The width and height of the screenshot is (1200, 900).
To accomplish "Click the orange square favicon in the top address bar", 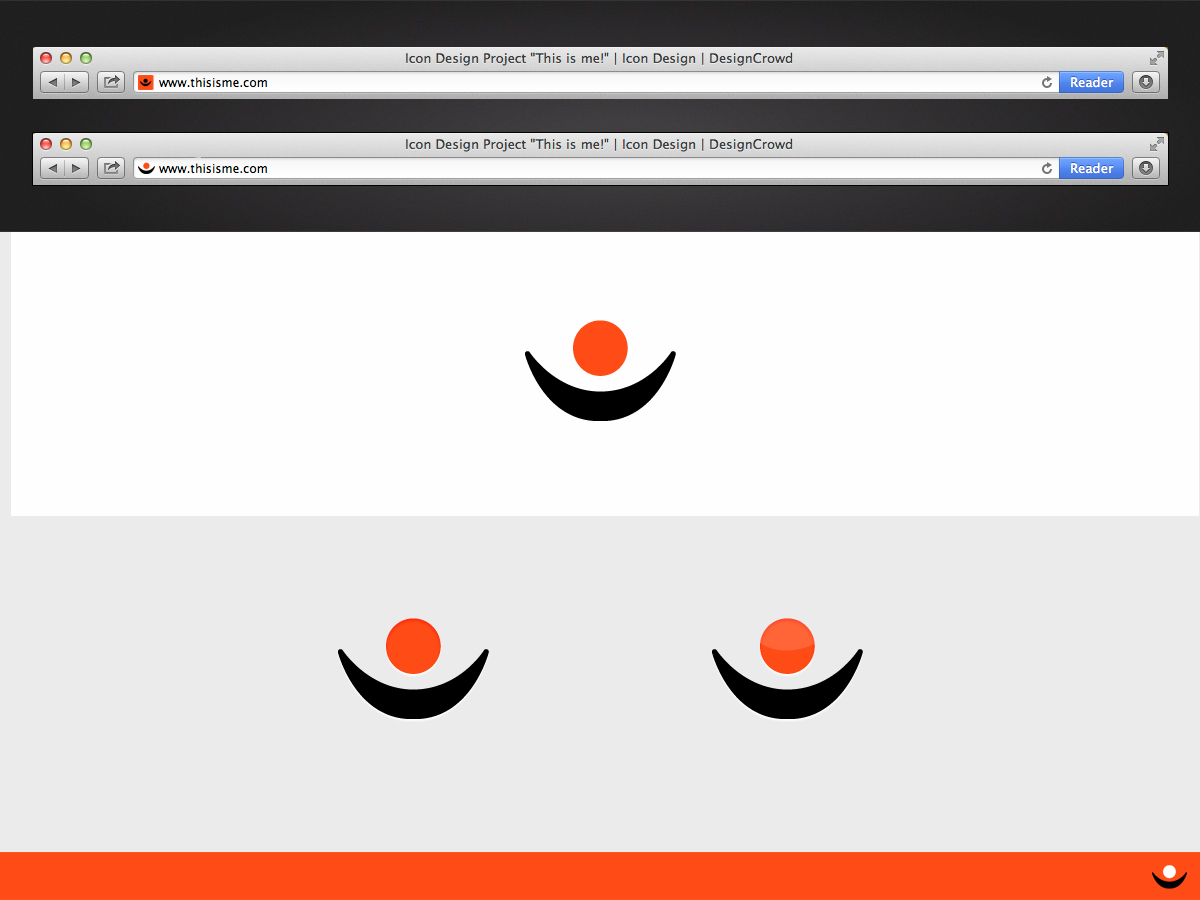I will click(146, 82).
